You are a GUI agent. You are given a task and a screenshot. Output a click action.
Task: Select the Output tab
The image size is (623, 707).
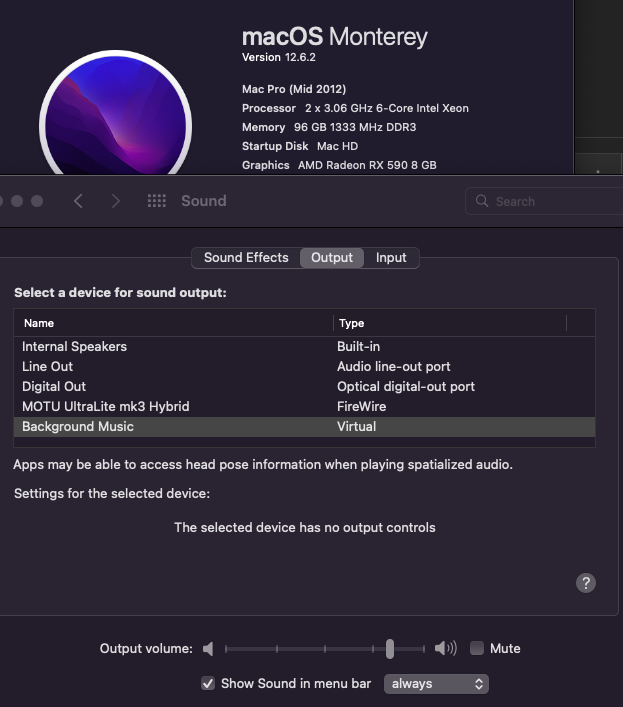pos(332,257)
